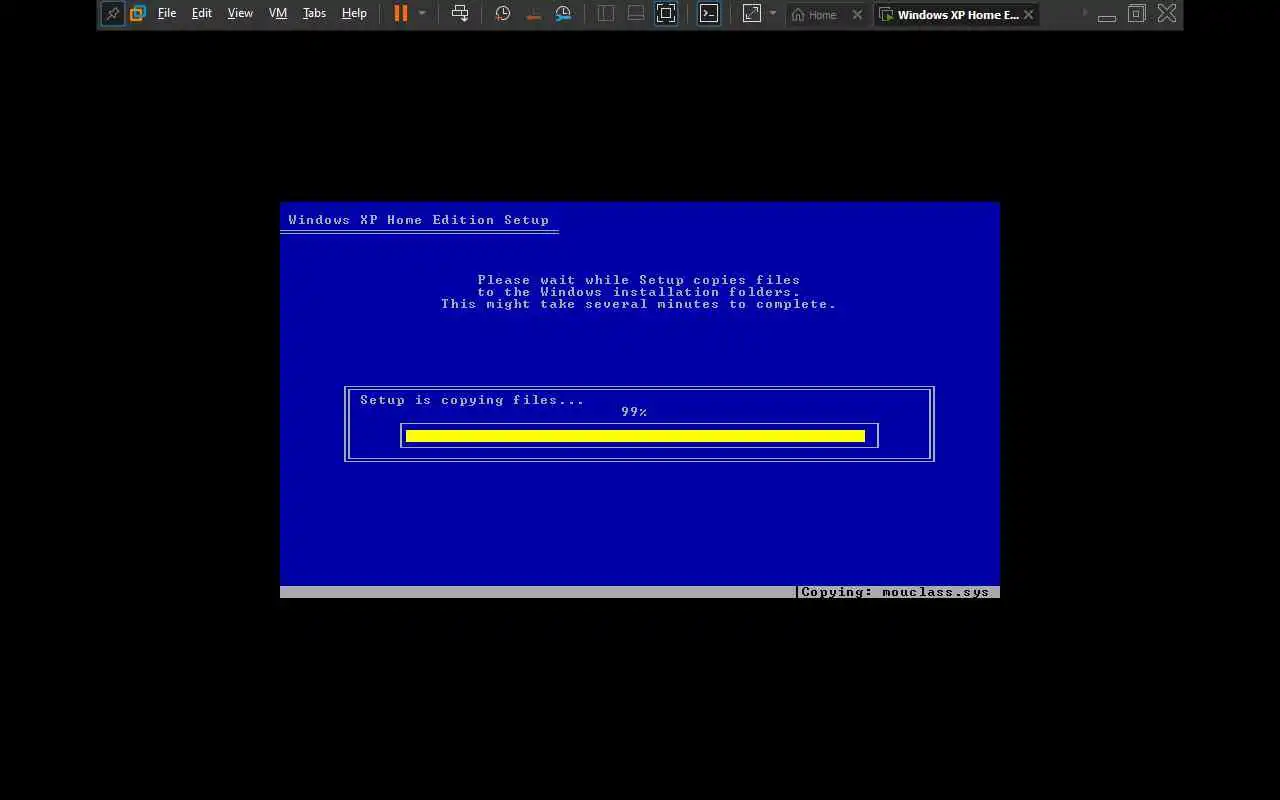Image resolution: width=1280 pixels, height=800 pixels.
Task: Click the VMware Workstation logo icon
Action: click(138, 14)
